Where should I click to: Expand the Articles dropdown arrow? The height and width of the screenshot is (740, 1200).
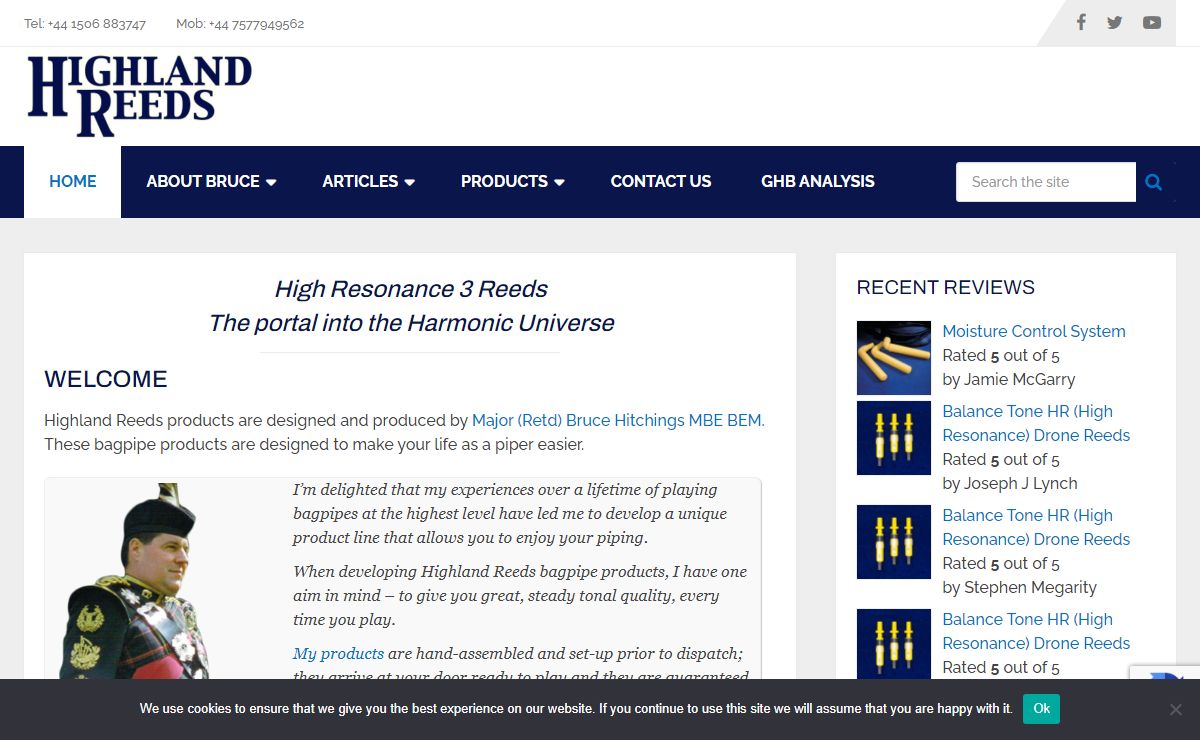coord(409,182)
